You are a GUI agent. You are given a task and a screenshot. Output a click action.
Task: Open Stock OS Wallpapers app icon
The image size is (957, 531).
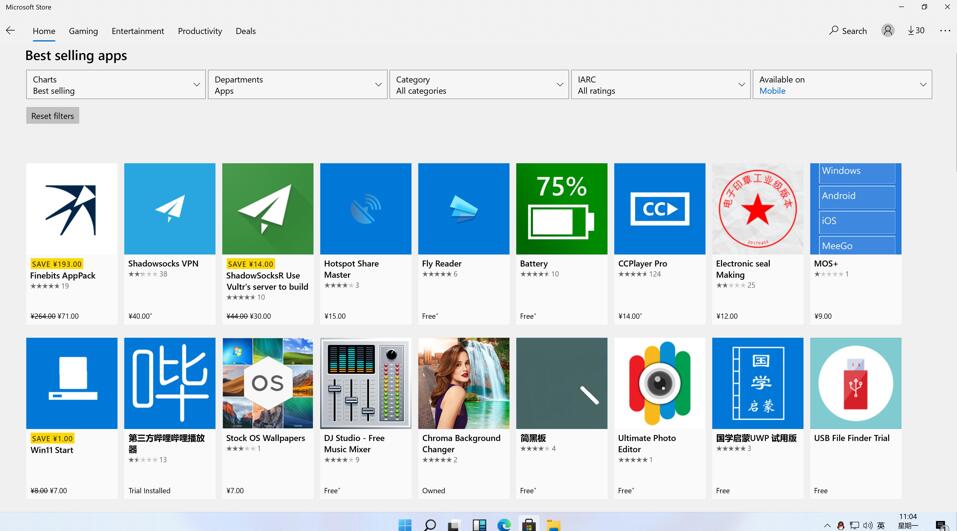click(x=268, y=383)
